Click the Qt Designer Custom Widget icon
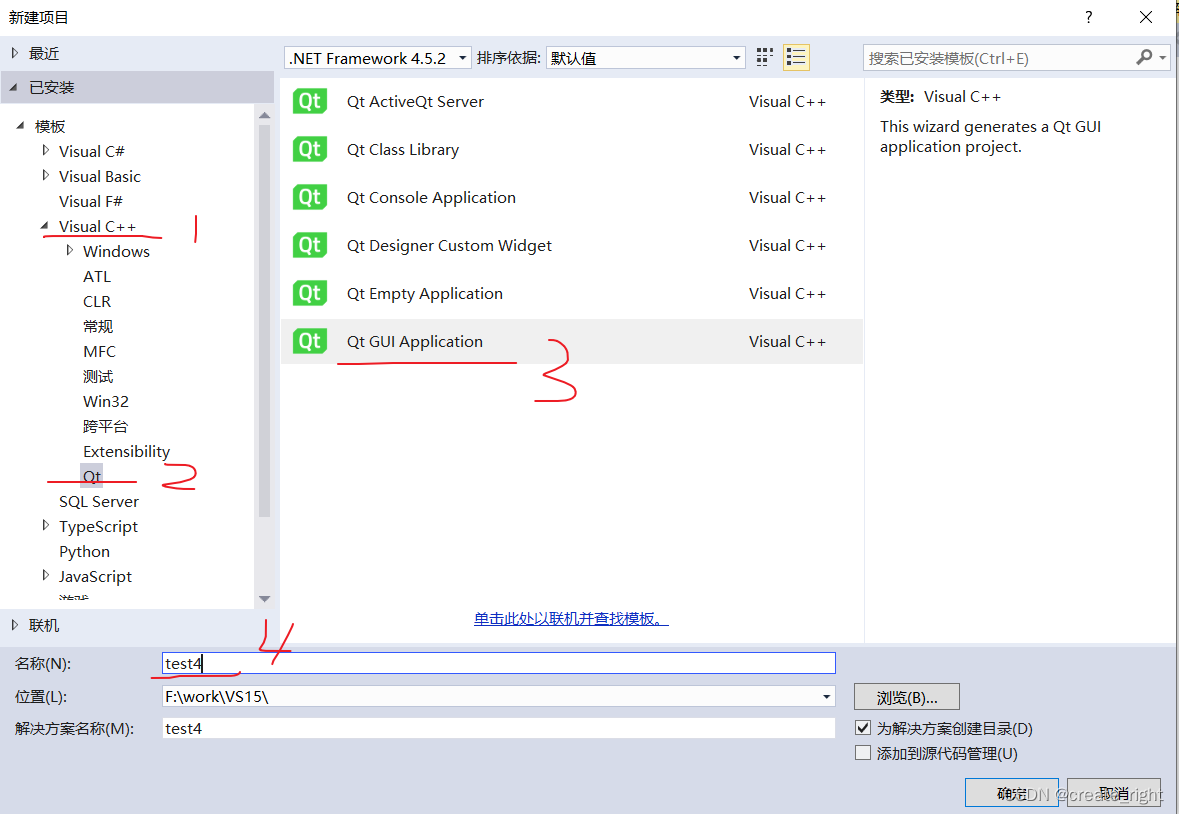 point(310,246)
